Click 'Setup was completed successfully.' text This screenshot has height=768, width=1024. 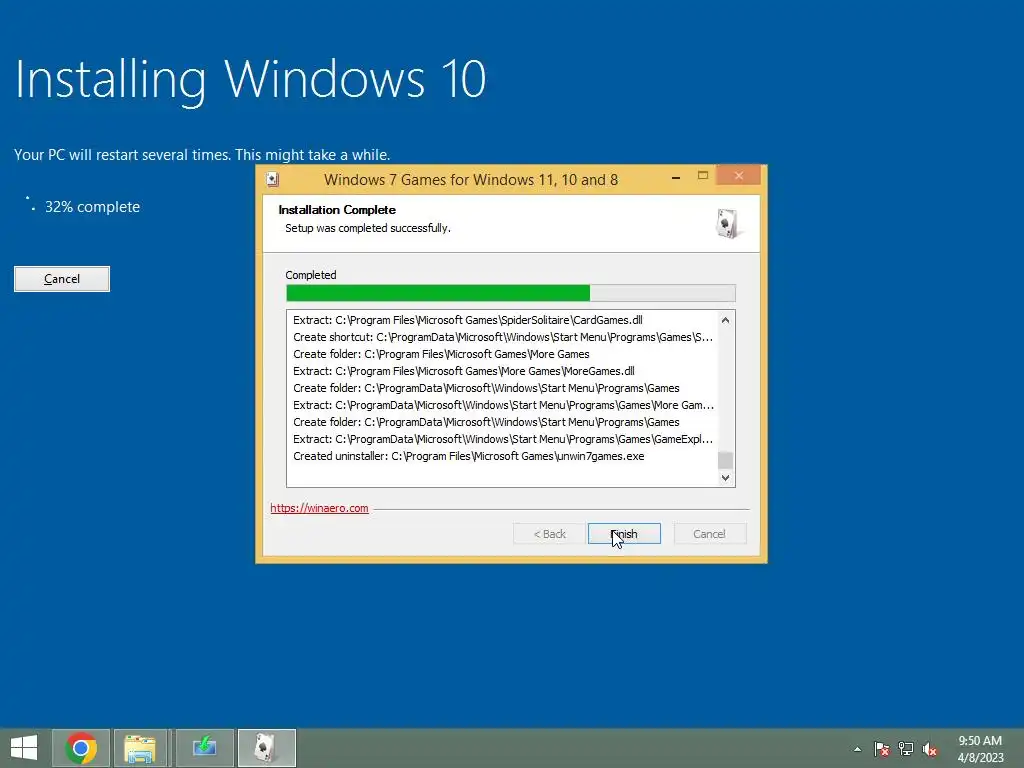pos(368,228)
